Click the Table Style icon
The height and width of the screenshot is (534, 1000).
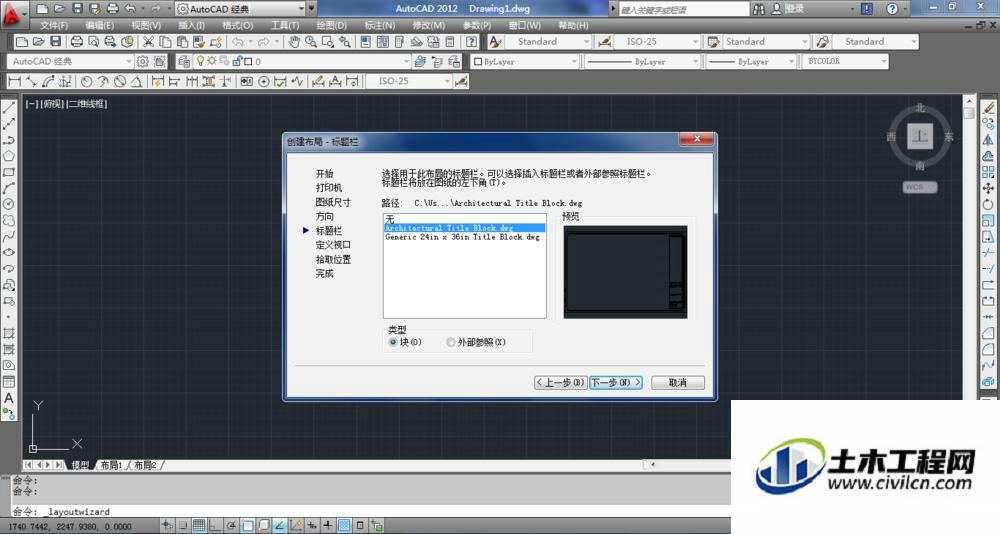pos(712,41)
